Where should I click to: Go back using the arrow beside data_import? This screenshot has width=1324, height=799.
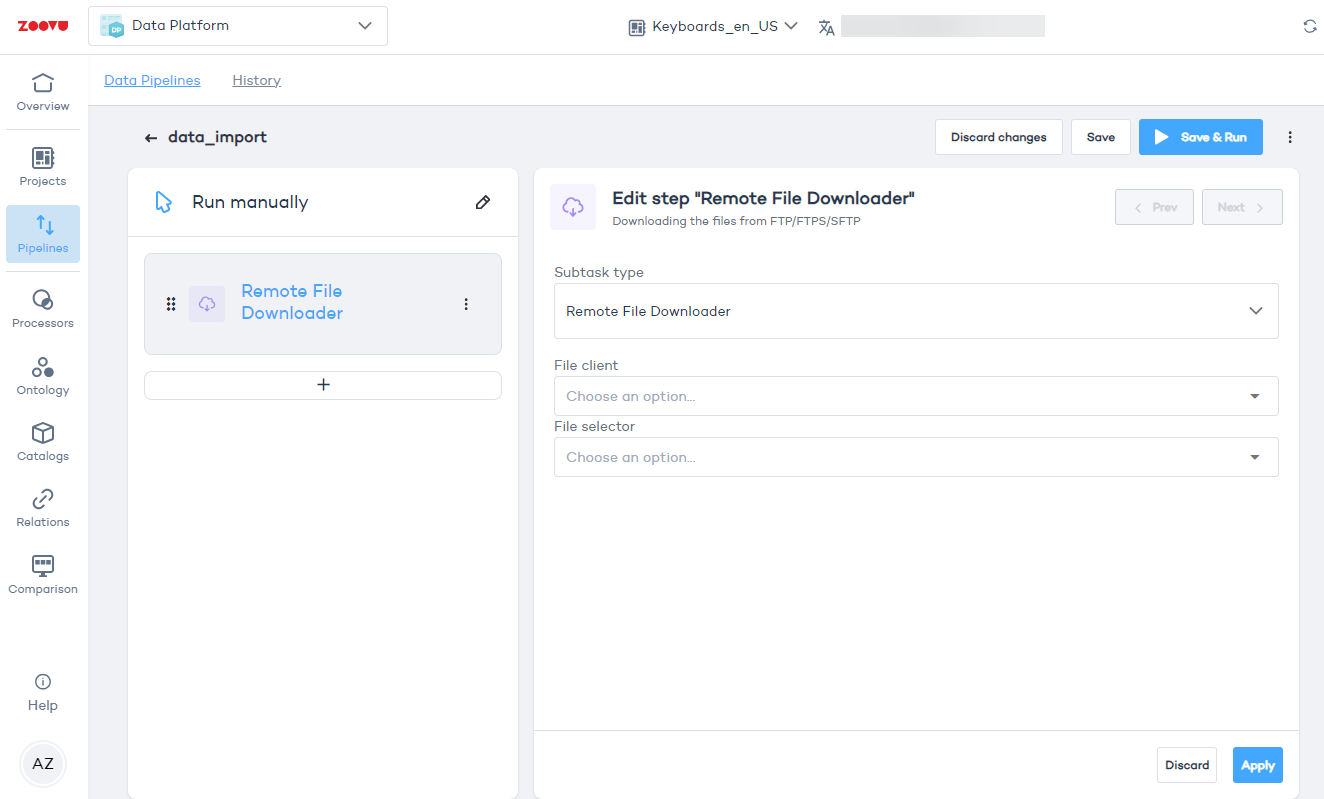(150, 137)
